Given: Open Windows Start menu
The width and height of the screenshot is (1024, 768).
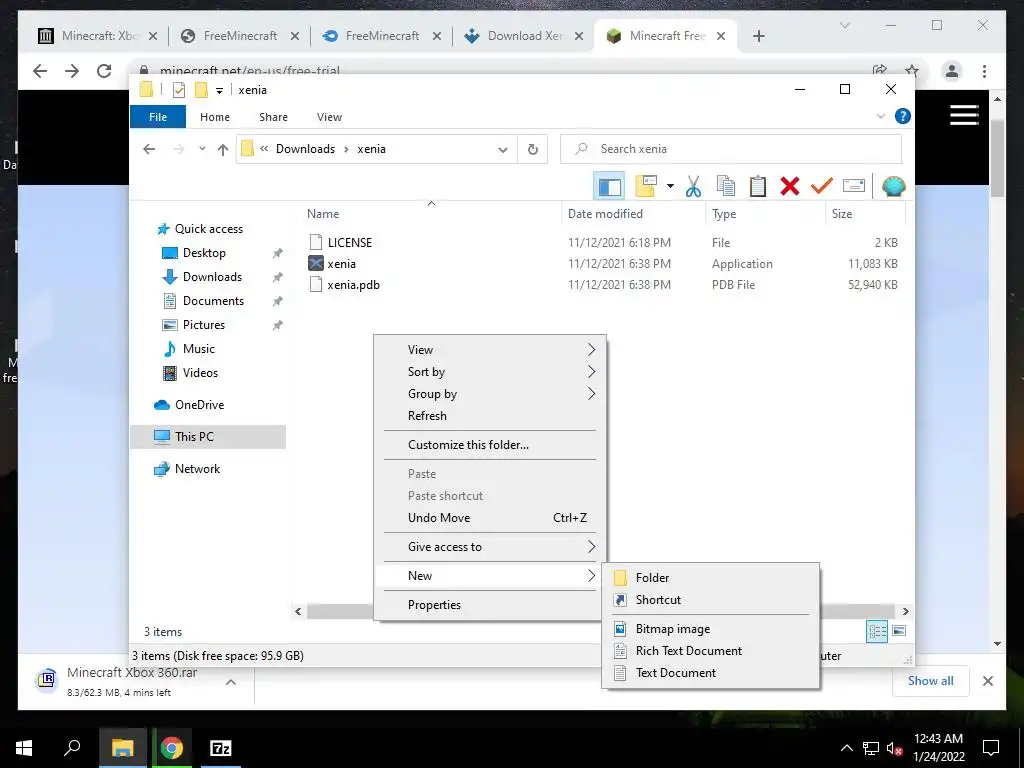Looking at the screenshot, I should click(x=24, y=748).
